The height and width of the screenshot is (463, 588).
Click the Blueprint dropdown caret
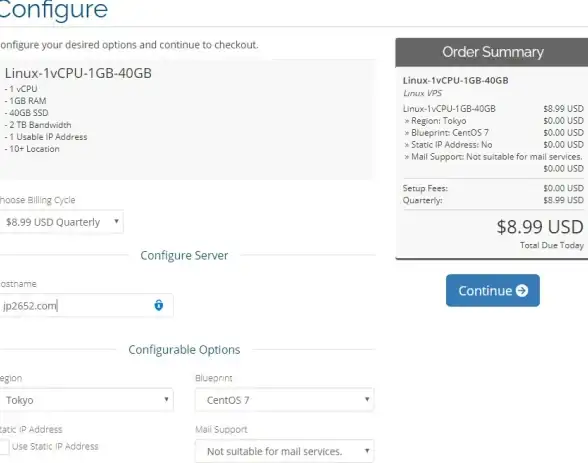click(367, 399)
